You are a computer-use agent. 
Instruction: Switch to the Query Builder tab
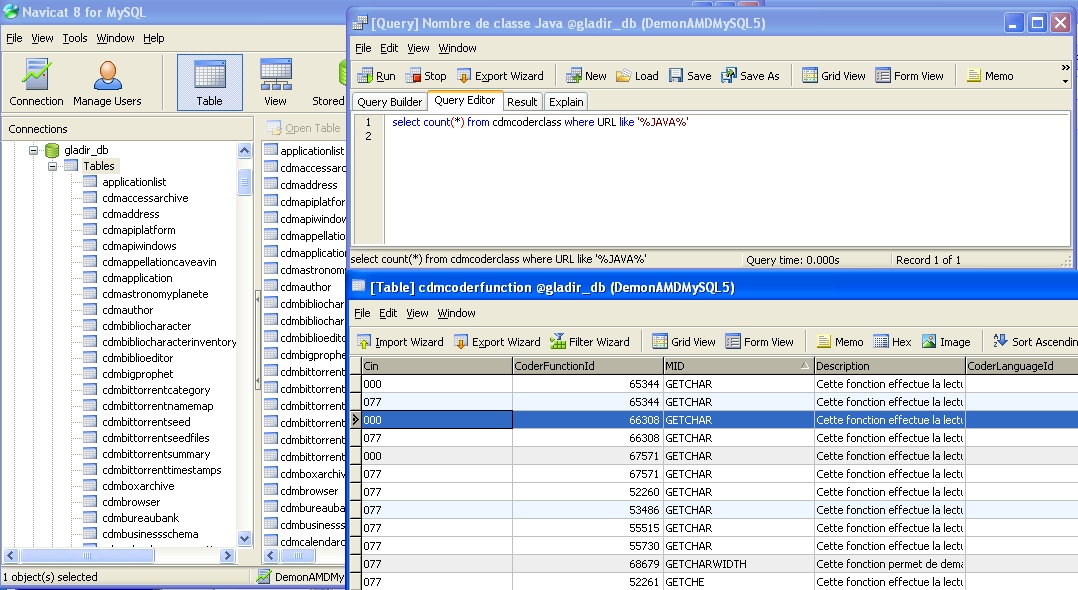[x=389, y=102]
